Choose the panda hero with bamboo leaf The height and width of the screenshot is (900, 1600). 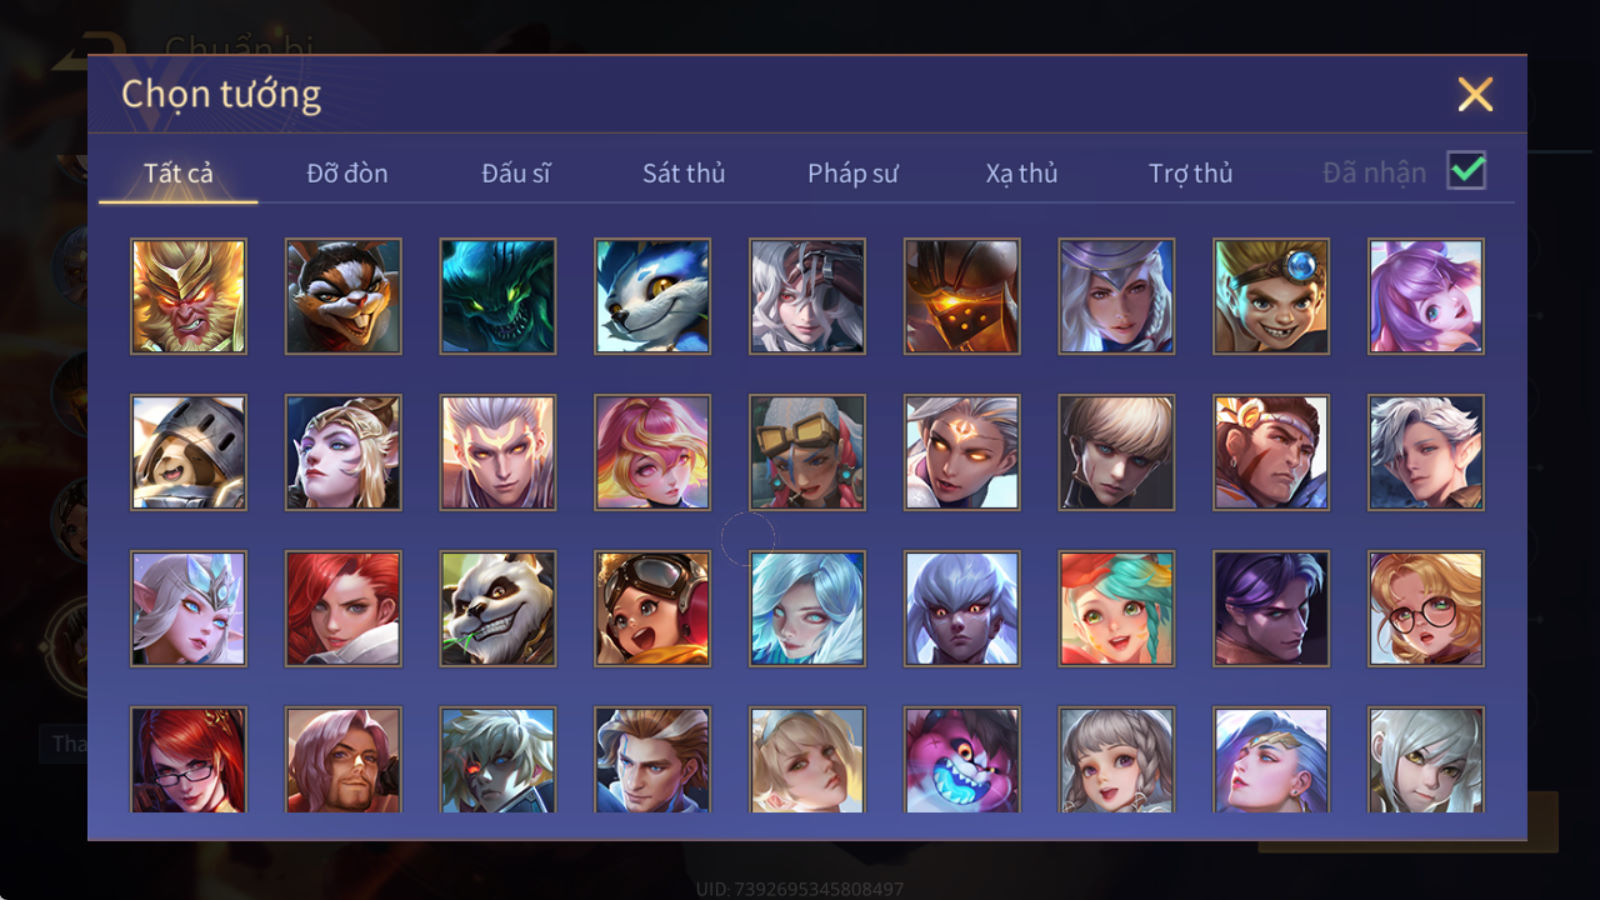(498, 608)
